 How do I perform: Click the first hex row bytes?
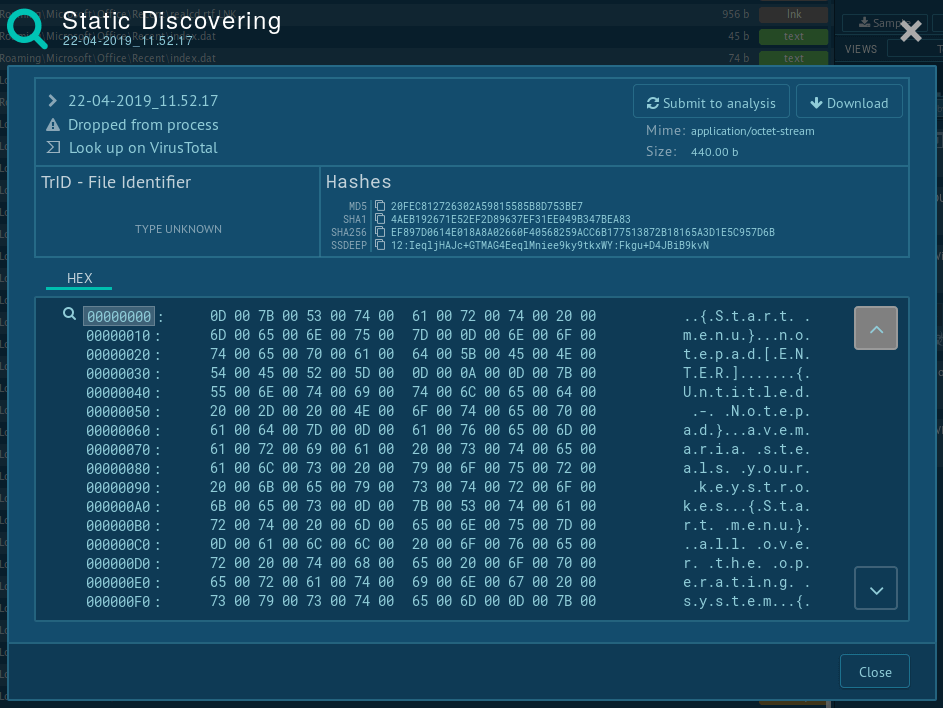click(402, 316)
